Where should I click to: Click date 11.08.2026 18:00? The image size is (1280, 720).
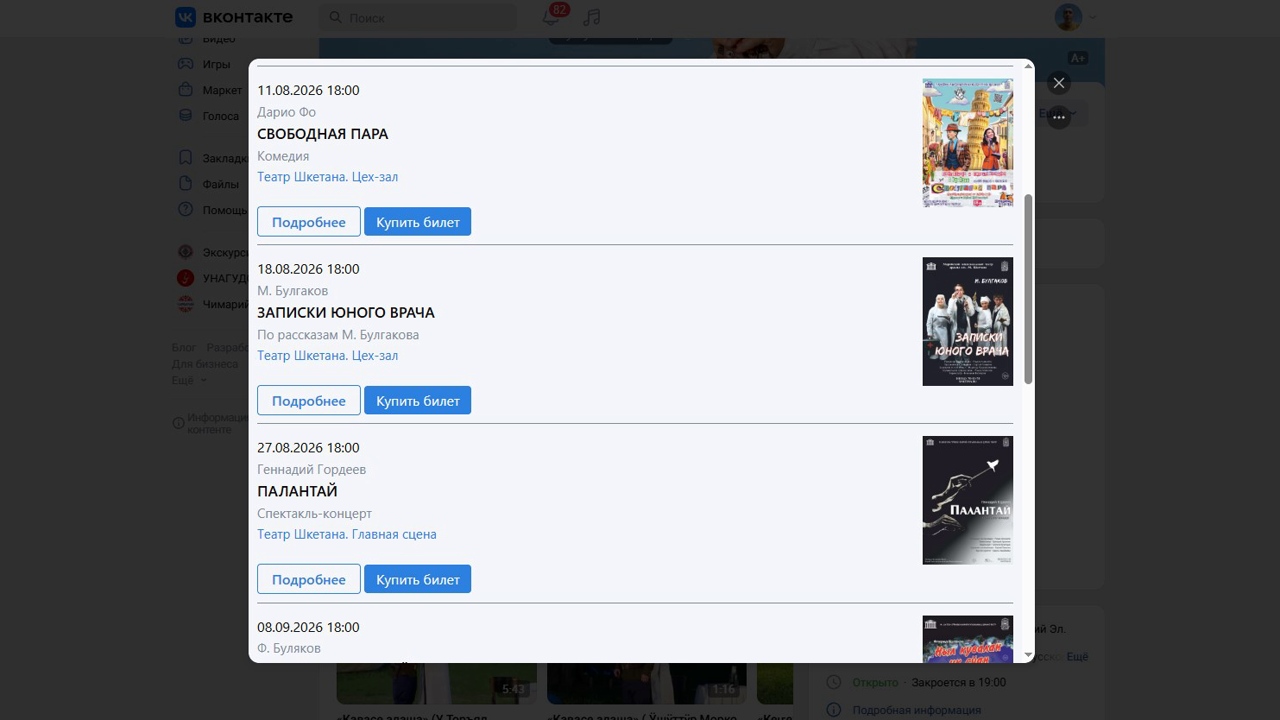click(x=308, y=90)
